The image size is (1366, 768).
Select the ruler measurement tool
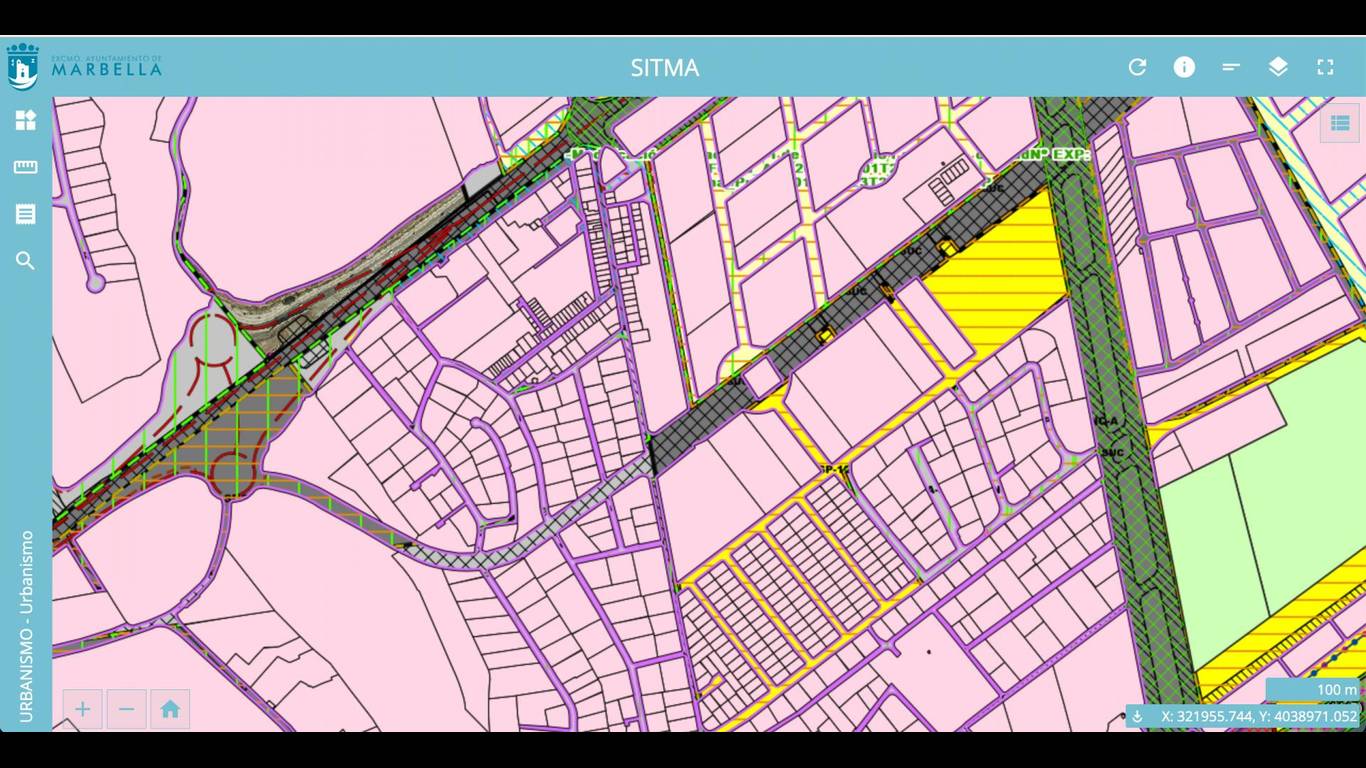point(25,167)
